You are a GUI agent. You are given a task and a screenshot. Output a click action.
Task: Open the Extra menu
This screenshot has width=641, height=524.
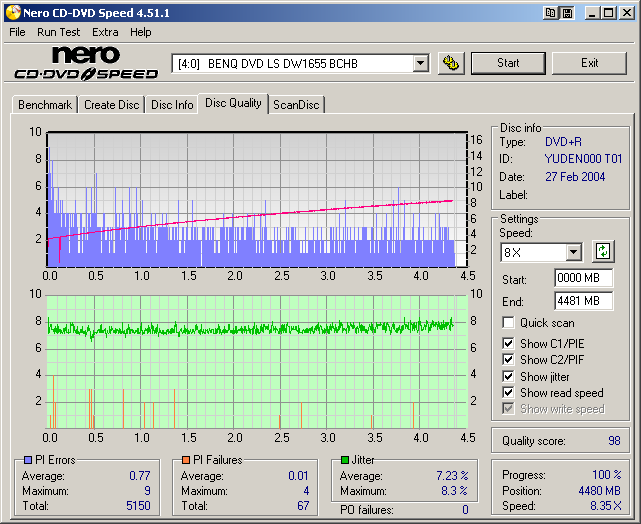(x=105, y=32)
